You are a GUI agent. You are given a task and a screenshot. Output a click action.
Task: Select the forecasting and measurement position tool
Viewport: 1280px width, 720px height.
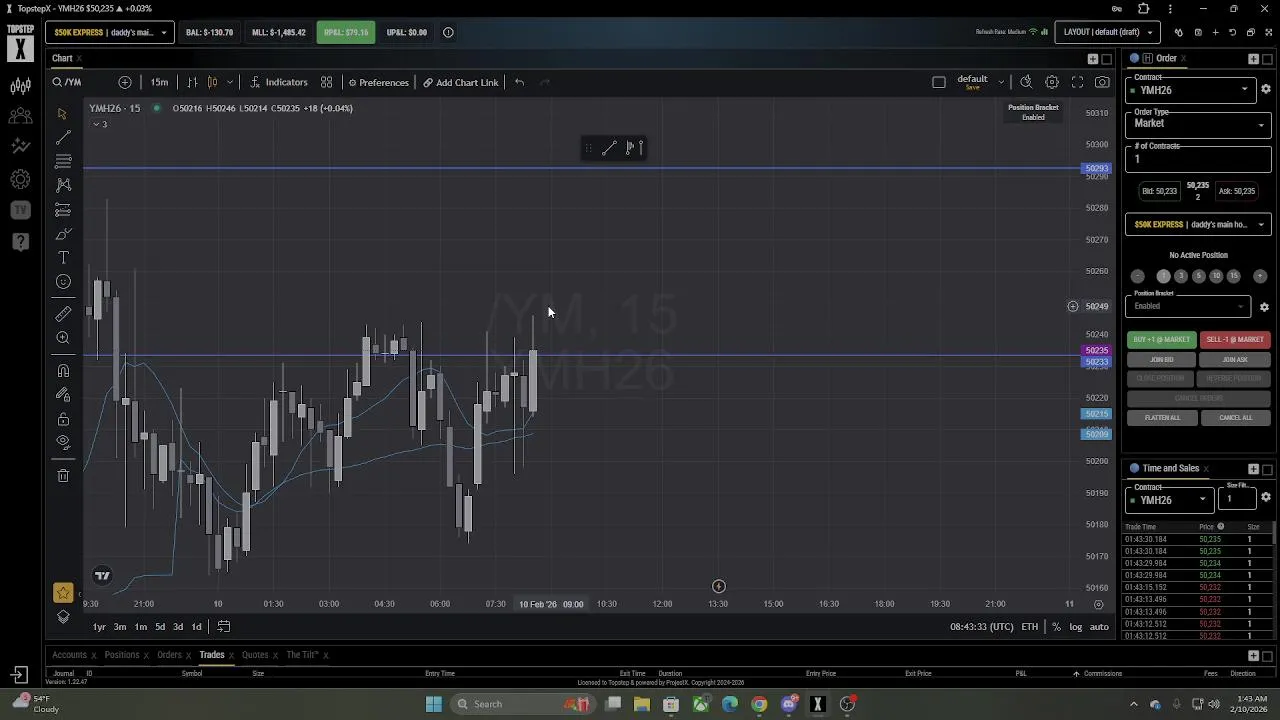coord(63,210)
